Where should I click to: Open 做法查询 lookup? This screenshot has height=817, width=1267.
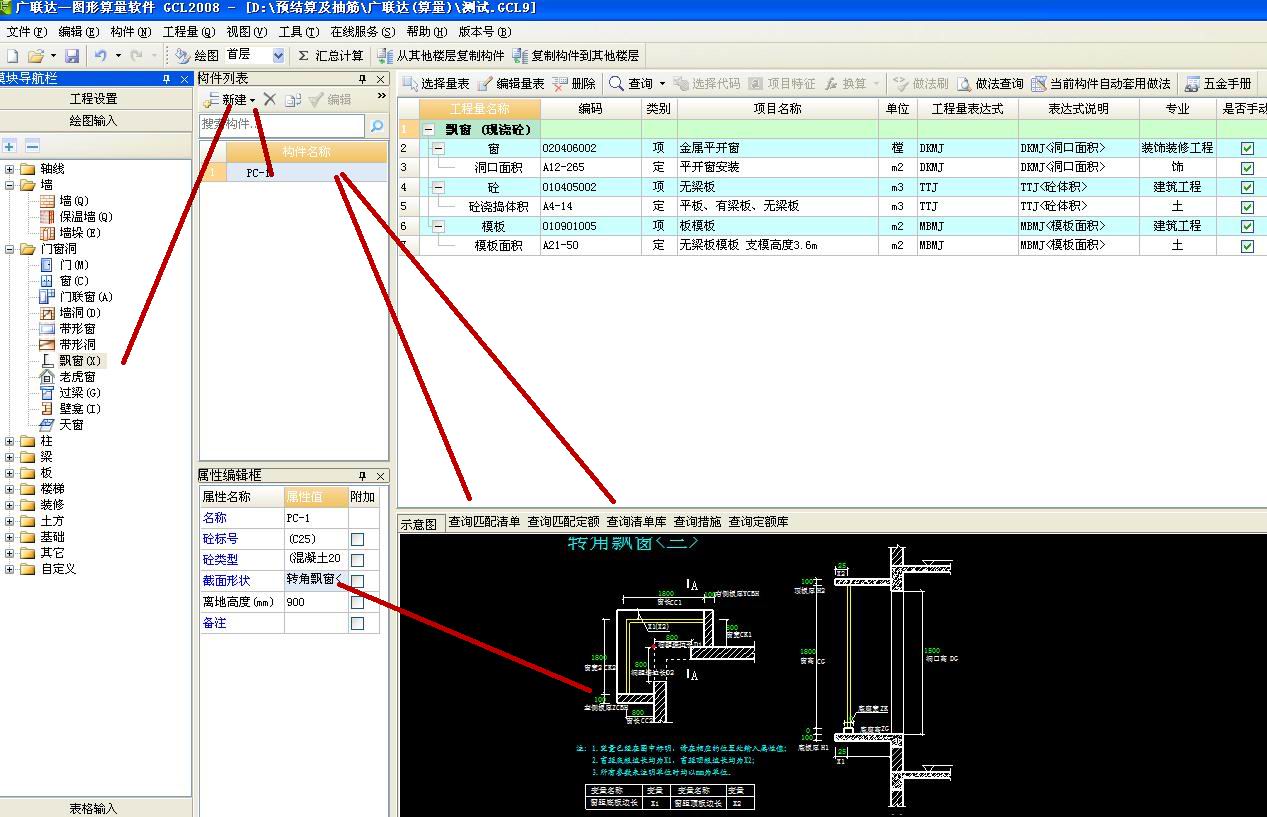(990, 84)
